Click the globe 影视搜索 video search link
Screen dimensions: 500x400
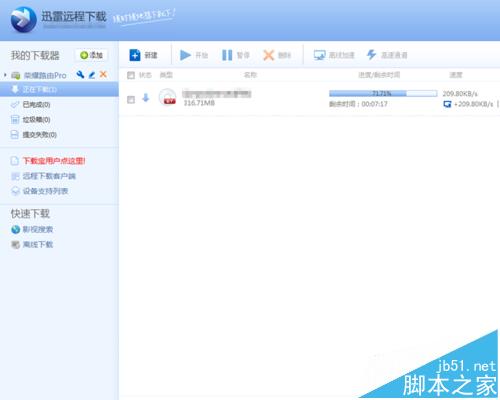(x=38, y=229)
